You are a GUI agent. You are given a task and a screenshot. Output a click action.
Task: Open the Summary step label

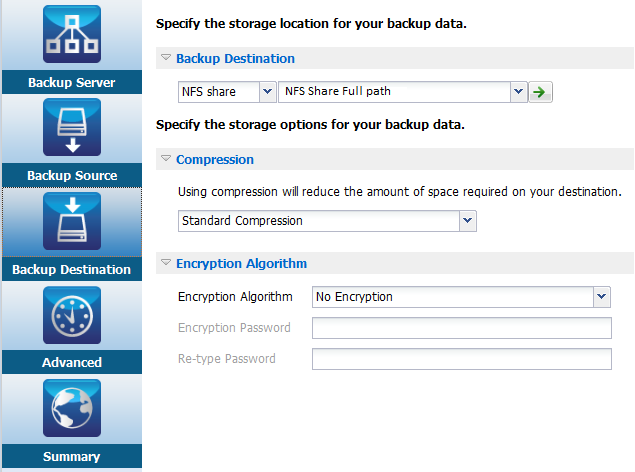click(71, 456)
